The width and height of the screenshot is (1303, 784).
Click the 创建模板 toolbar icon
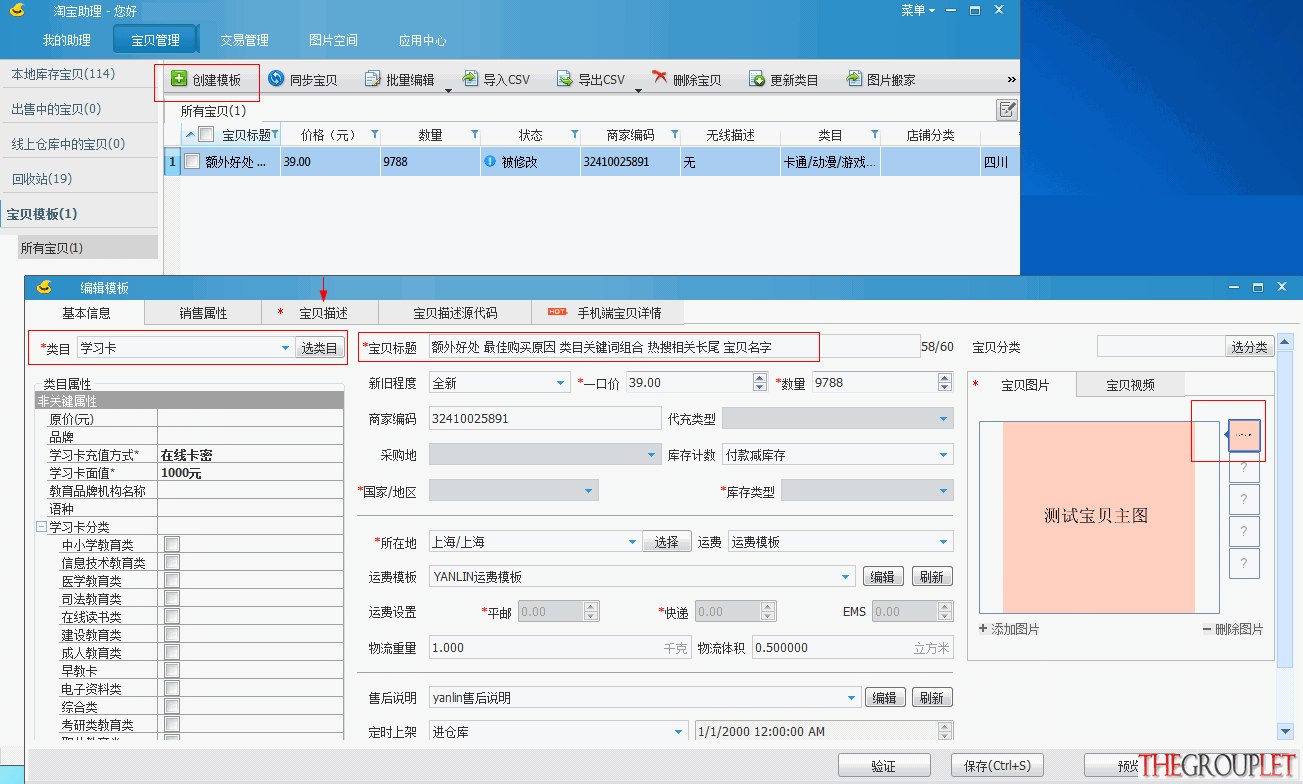tap(179, 79)
